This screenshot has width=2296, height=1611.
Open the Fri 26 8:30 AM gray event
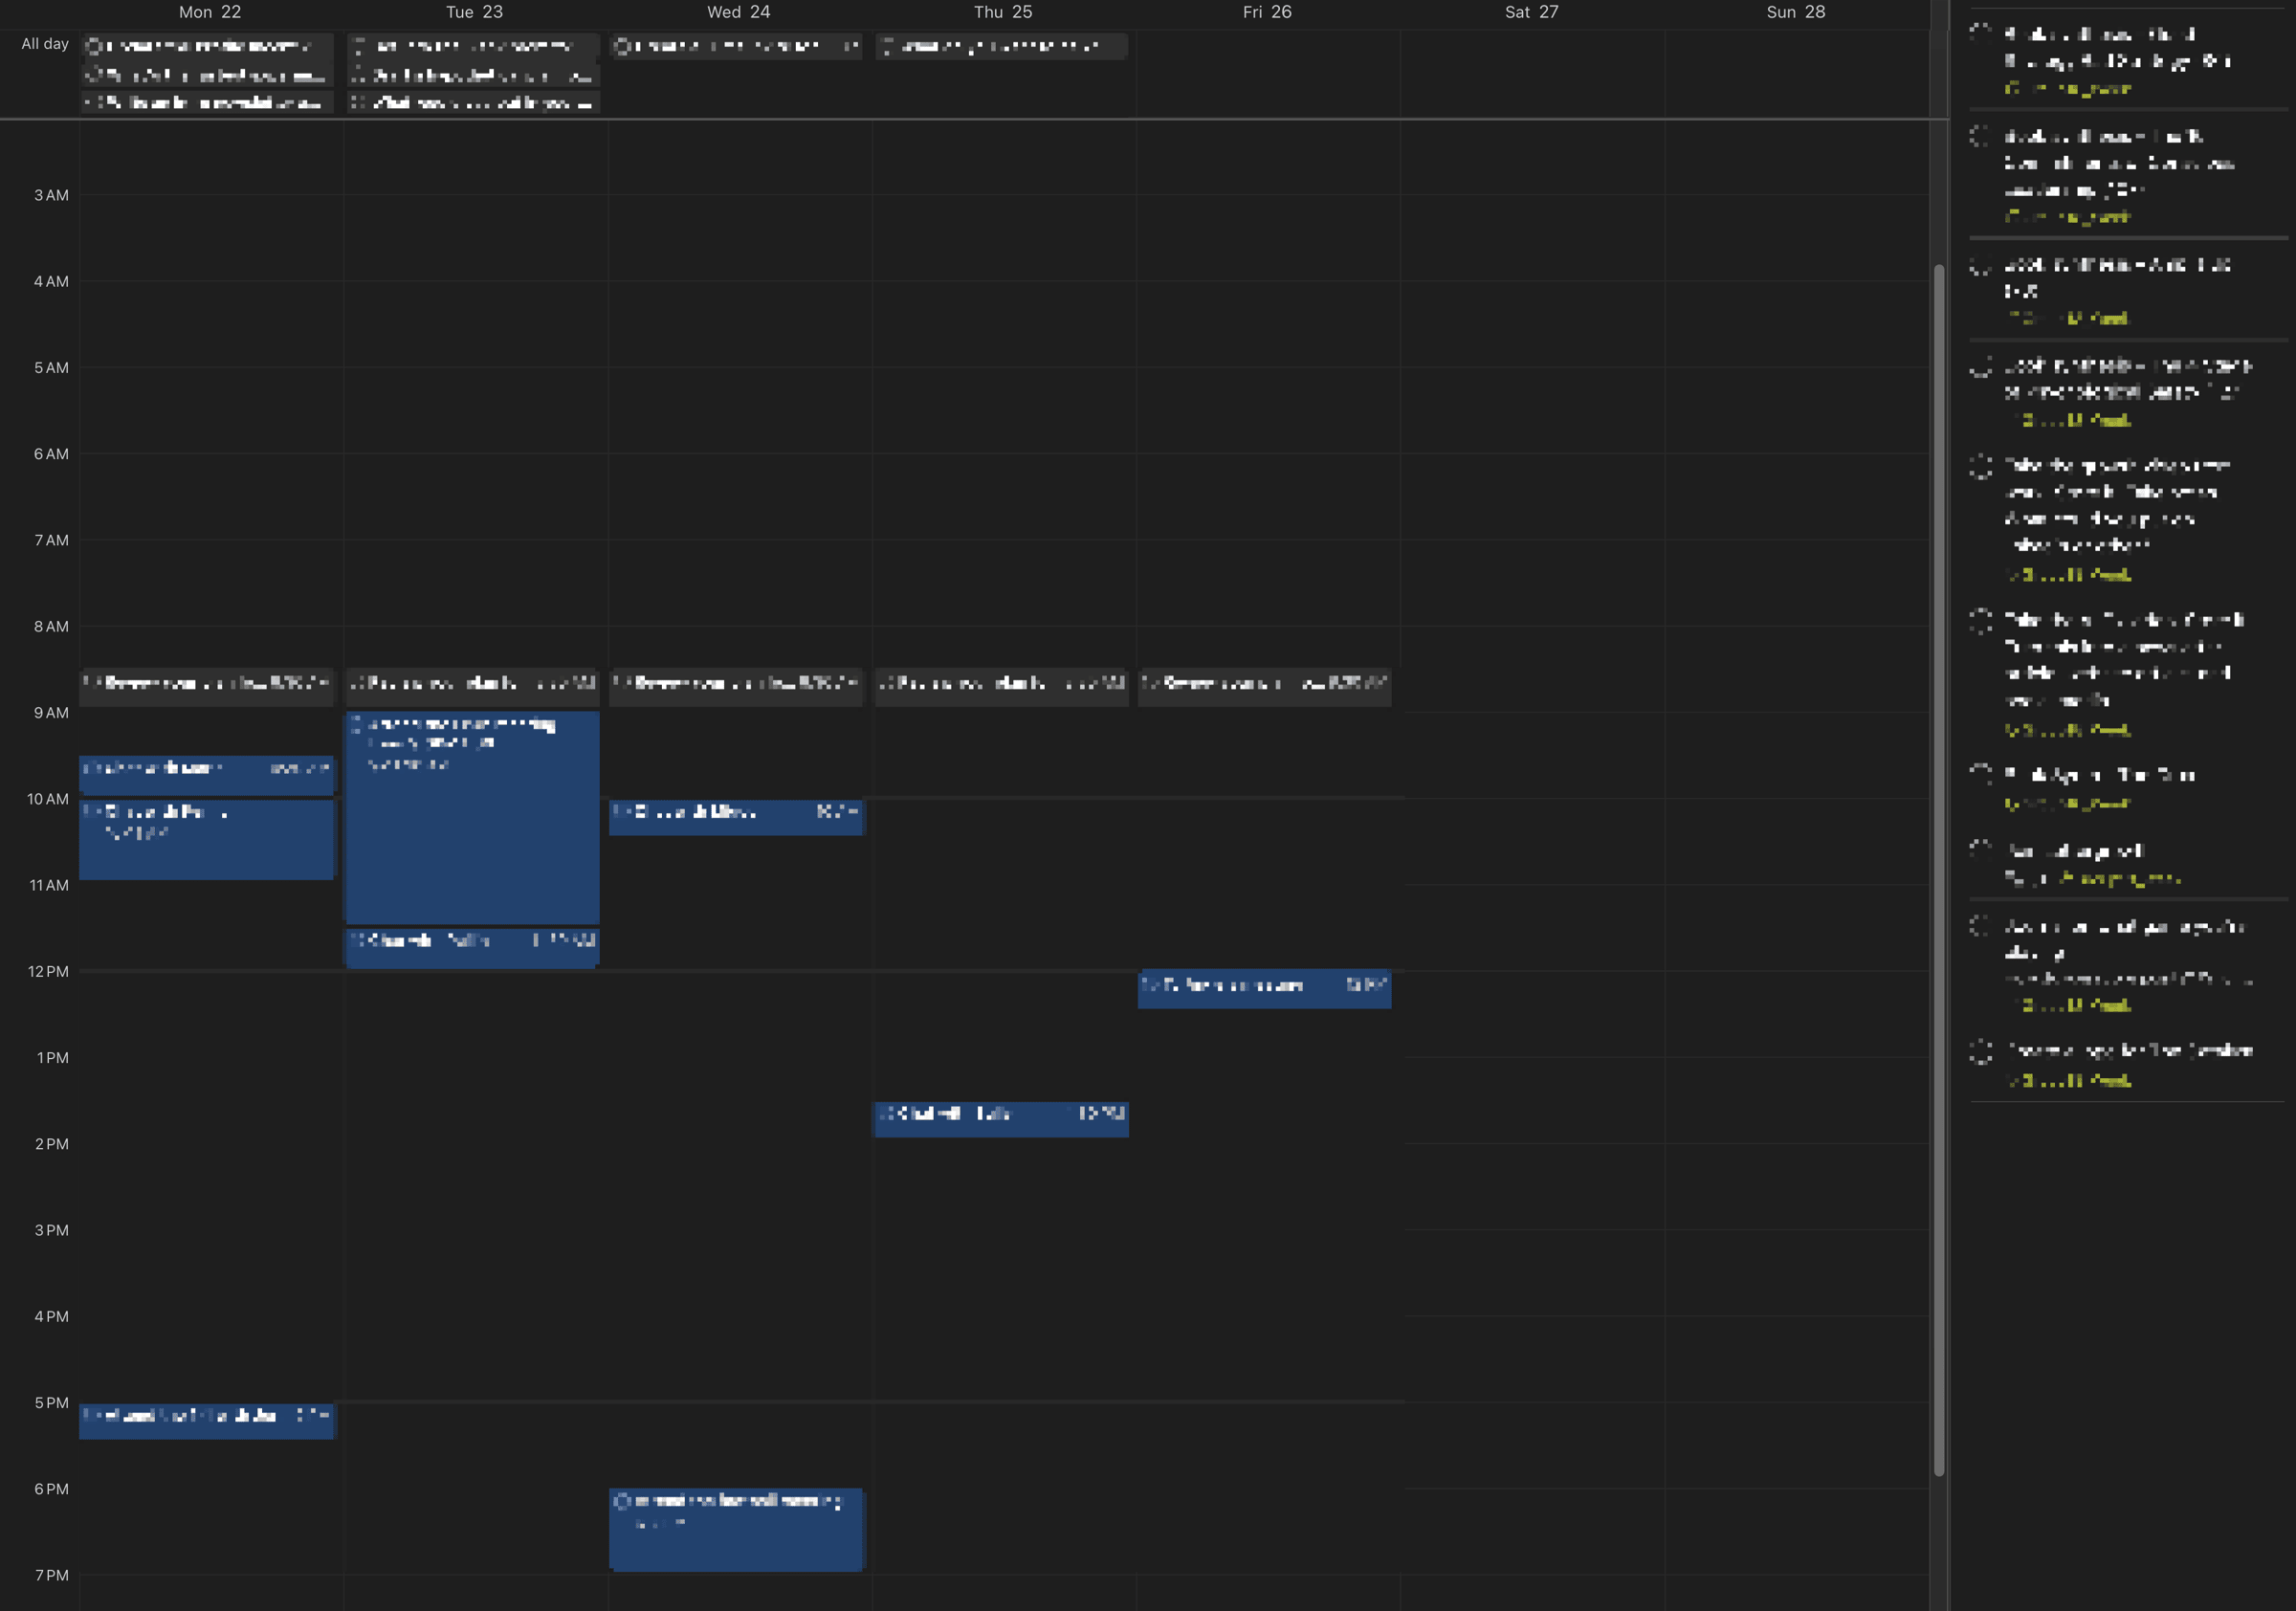[x=1264, y=686]
